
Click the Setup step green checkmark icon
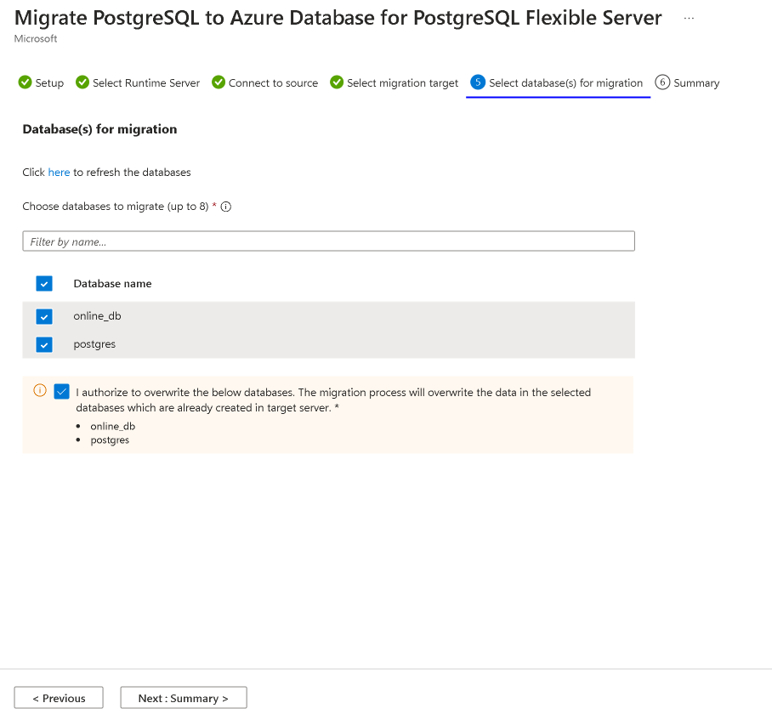[x=25, y=83]
